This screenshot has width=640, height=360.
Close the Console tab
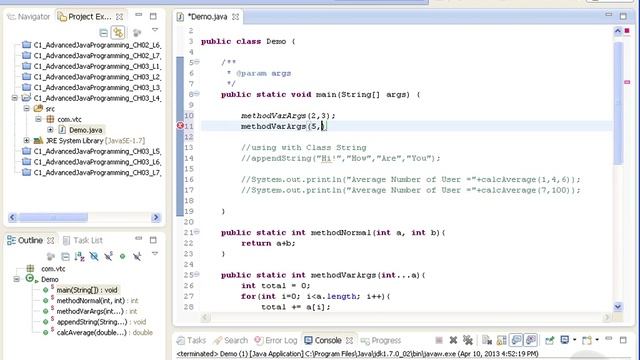[349, 340]
